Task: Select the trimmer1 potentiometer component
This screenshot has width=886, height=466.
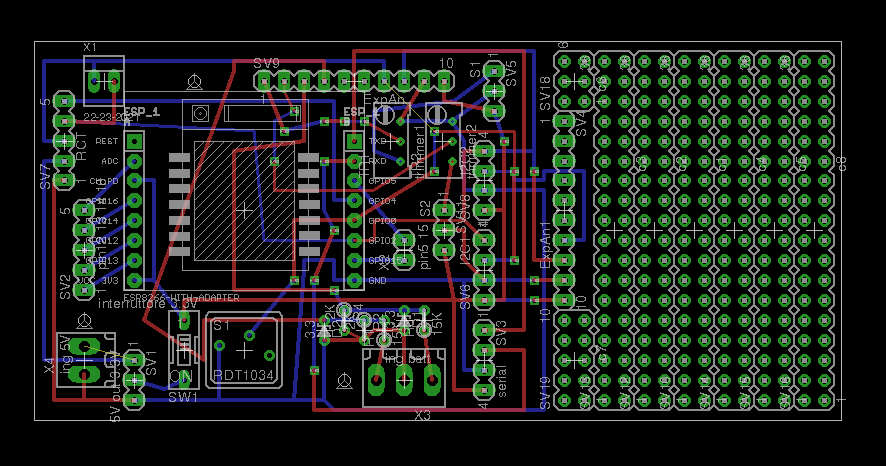Action: 392,141
